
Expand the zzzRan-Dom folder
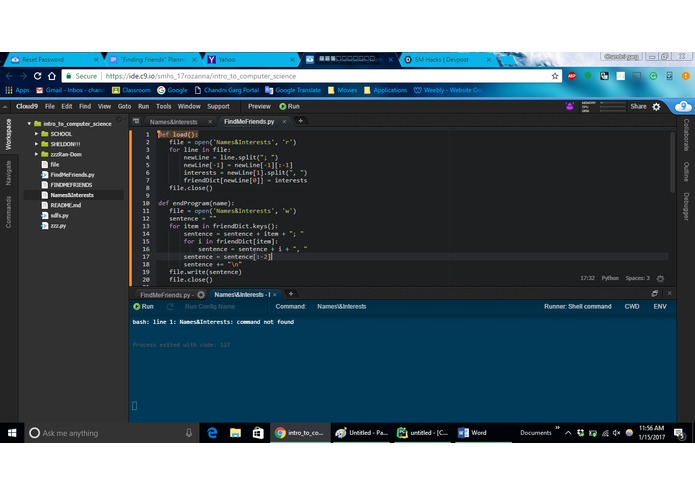[36, 154]
